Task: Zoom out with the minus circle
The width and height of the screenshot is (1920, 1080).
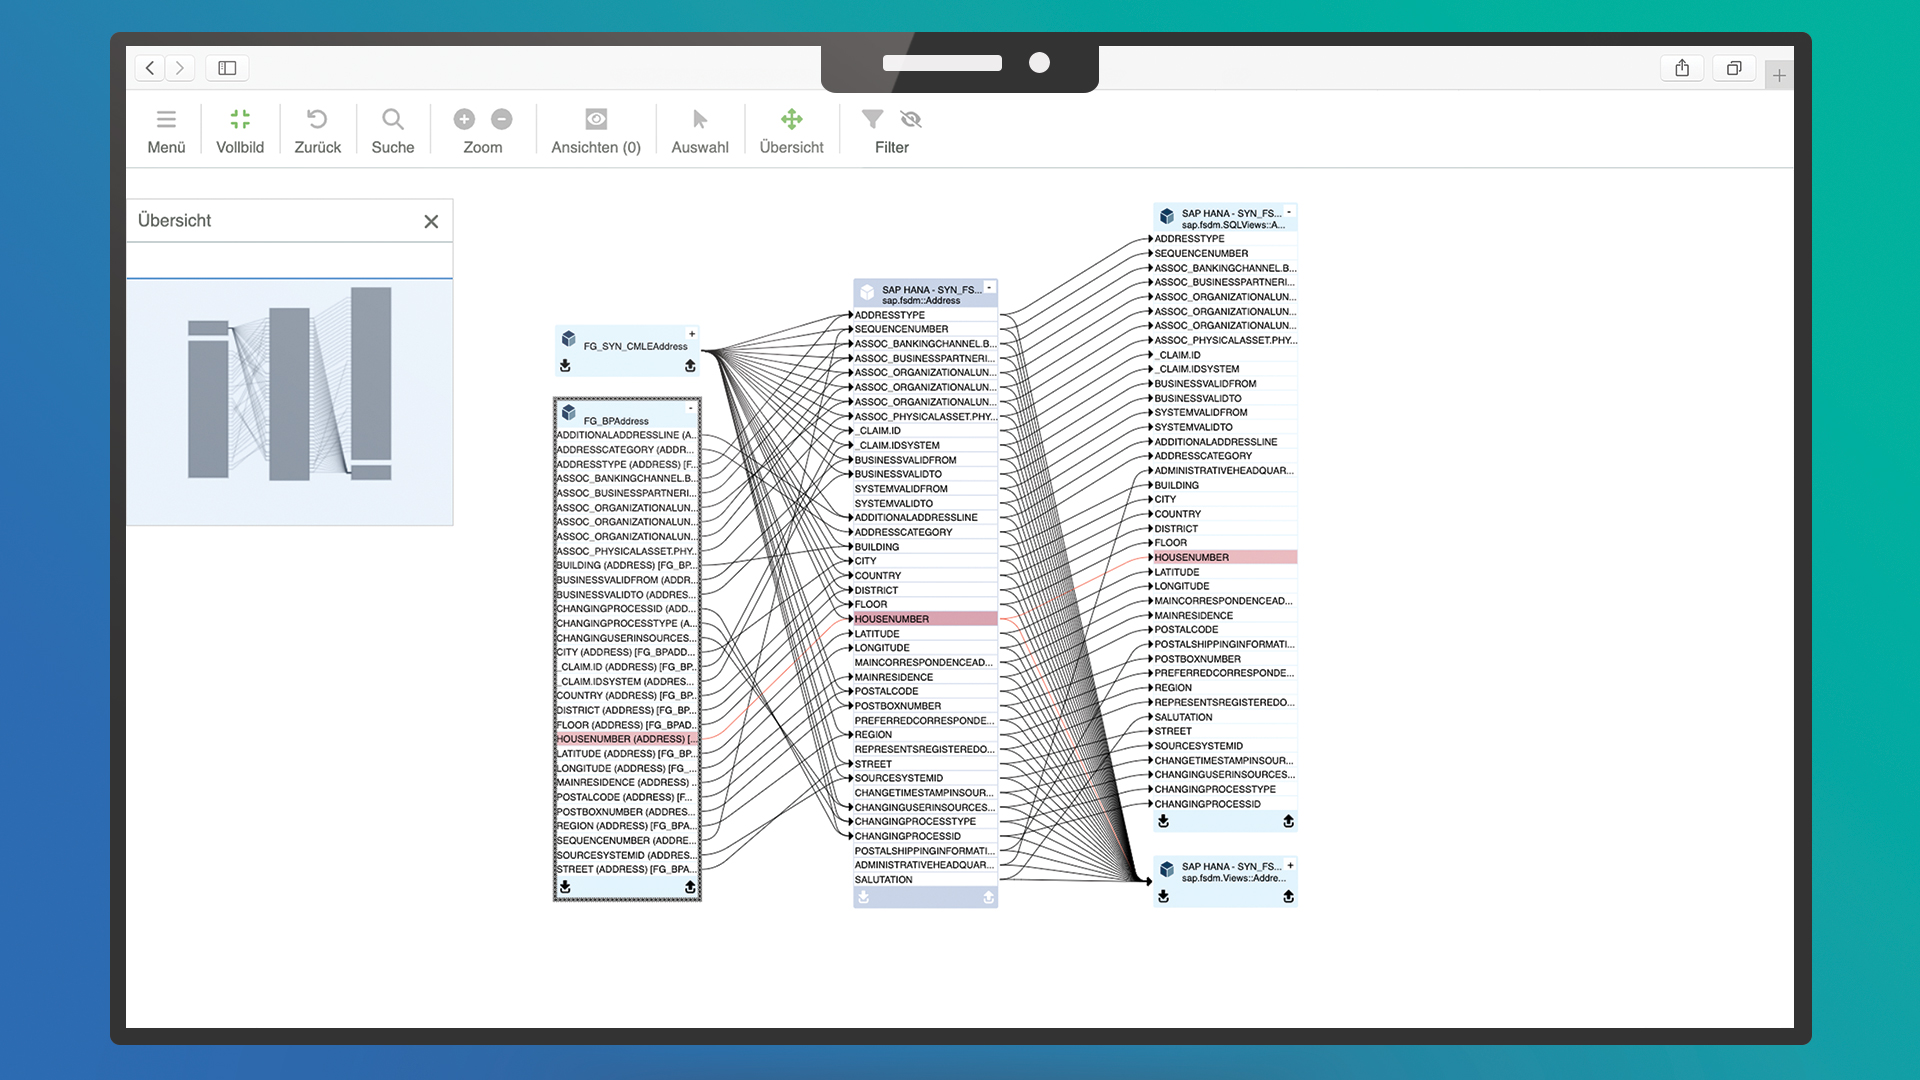Action: pos(502,120)
